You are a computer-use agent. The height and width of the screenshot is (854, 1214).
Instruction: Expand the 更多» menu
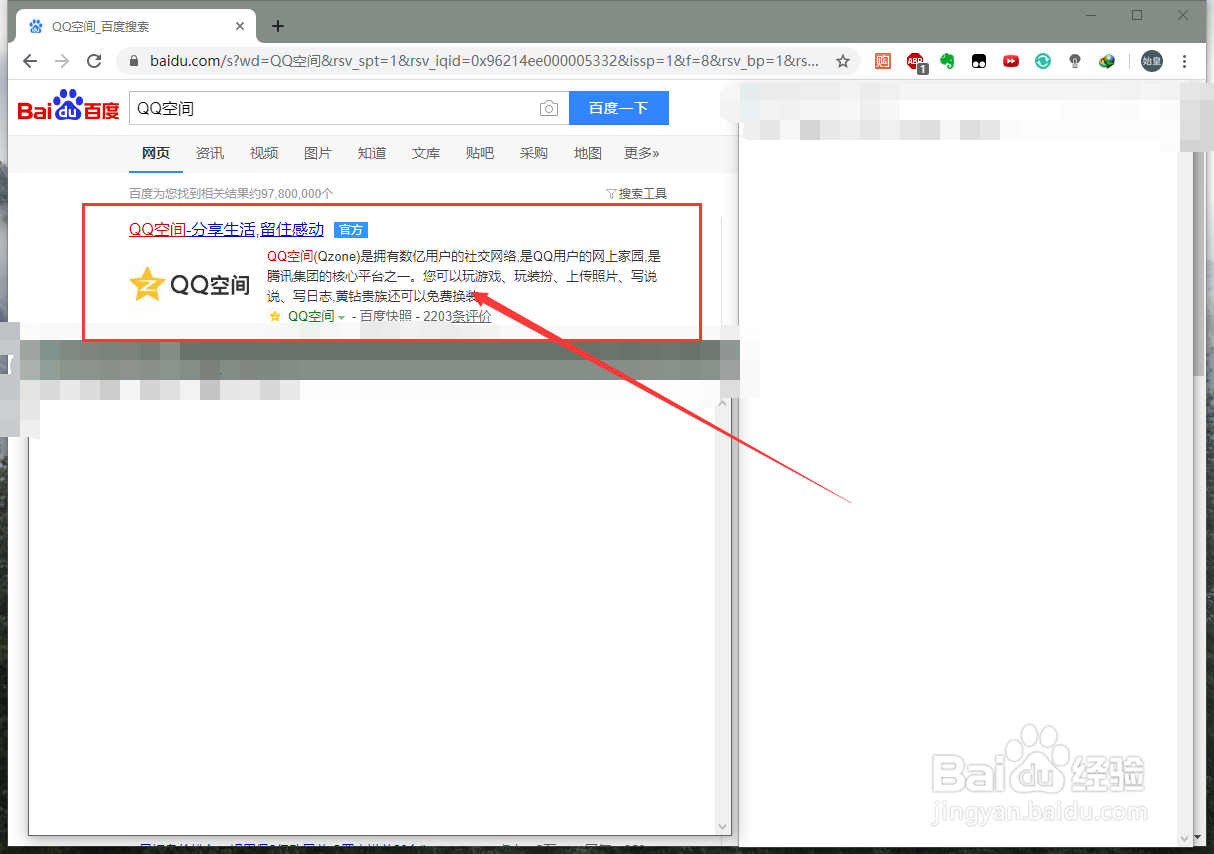(642, 153)
